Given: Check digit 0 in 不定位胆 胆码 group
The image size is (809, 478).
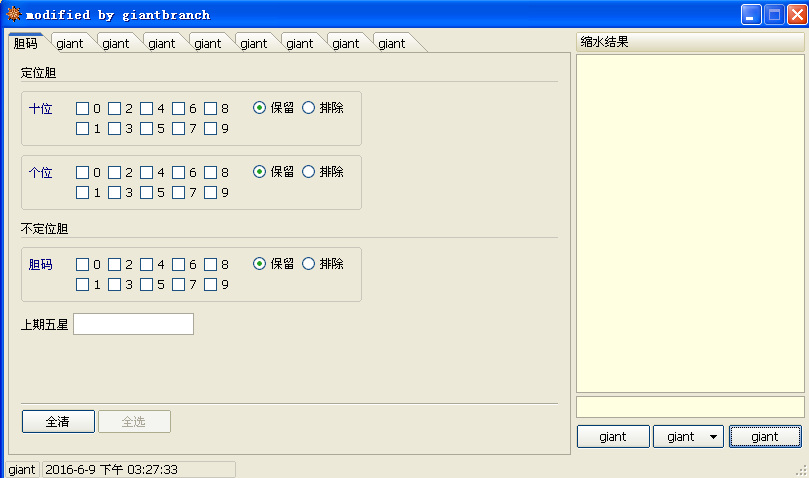Looking at the screenshot, I should [83, 264].
